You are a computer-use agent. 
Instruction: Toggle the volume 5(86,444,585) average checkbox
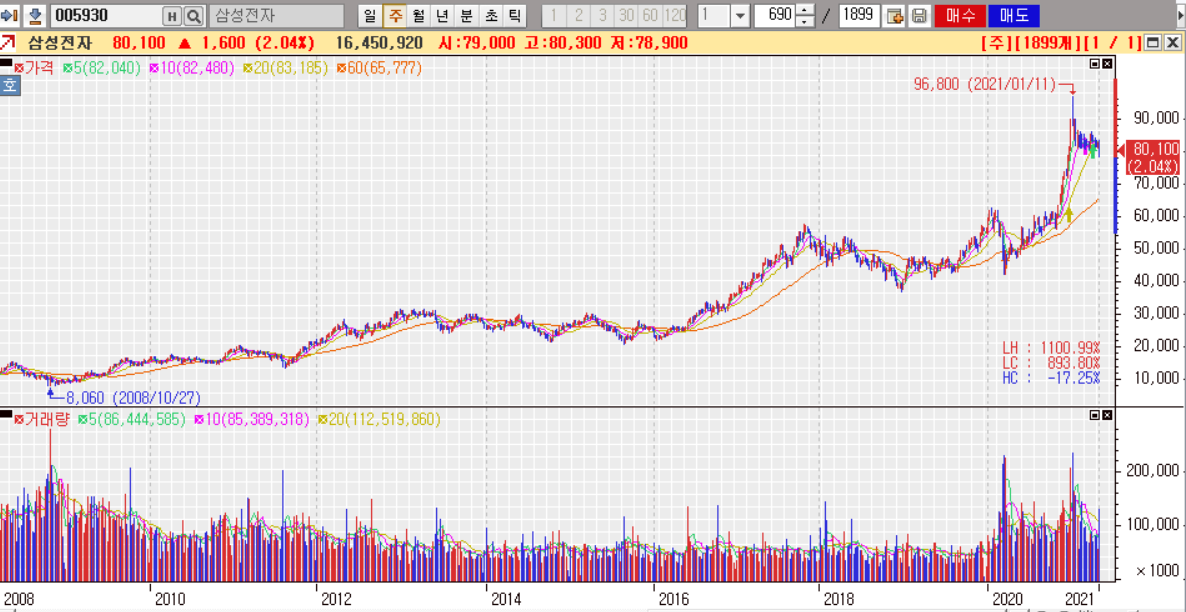pyautogui.click(x=83, y=419)
